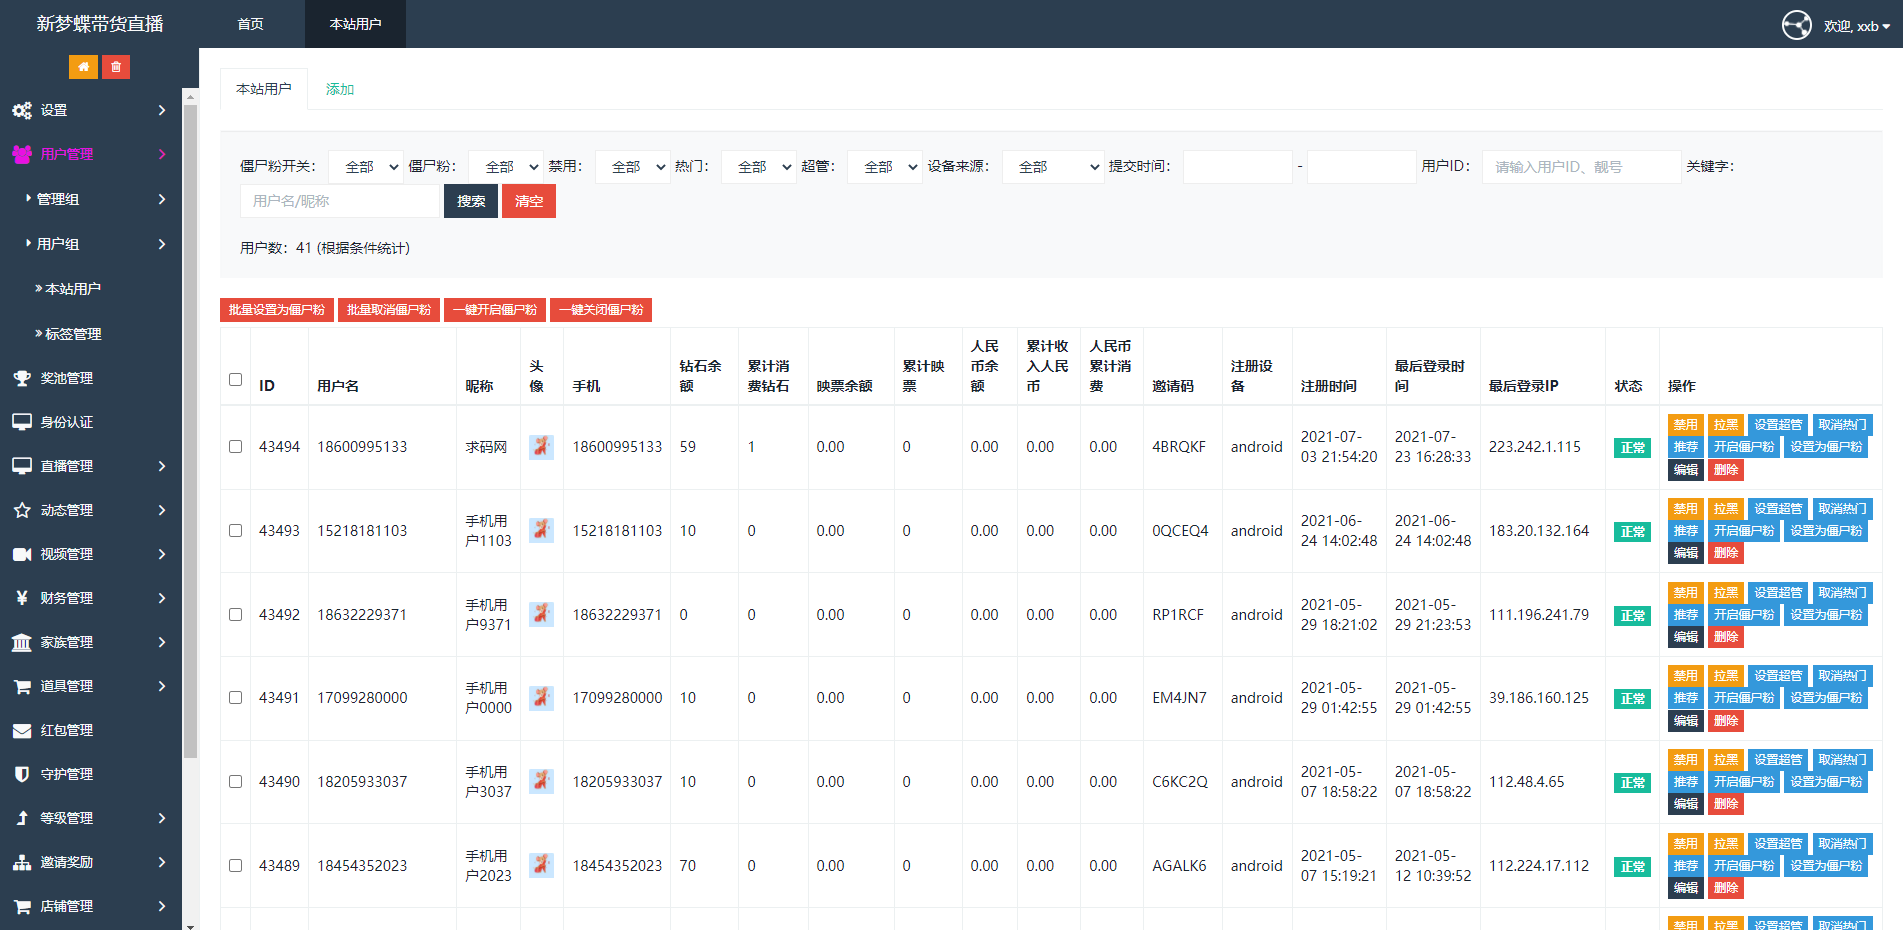Screen dimensions: 1903x930
Task: Select the checkbox for user 43494
Action: point(235,447)
